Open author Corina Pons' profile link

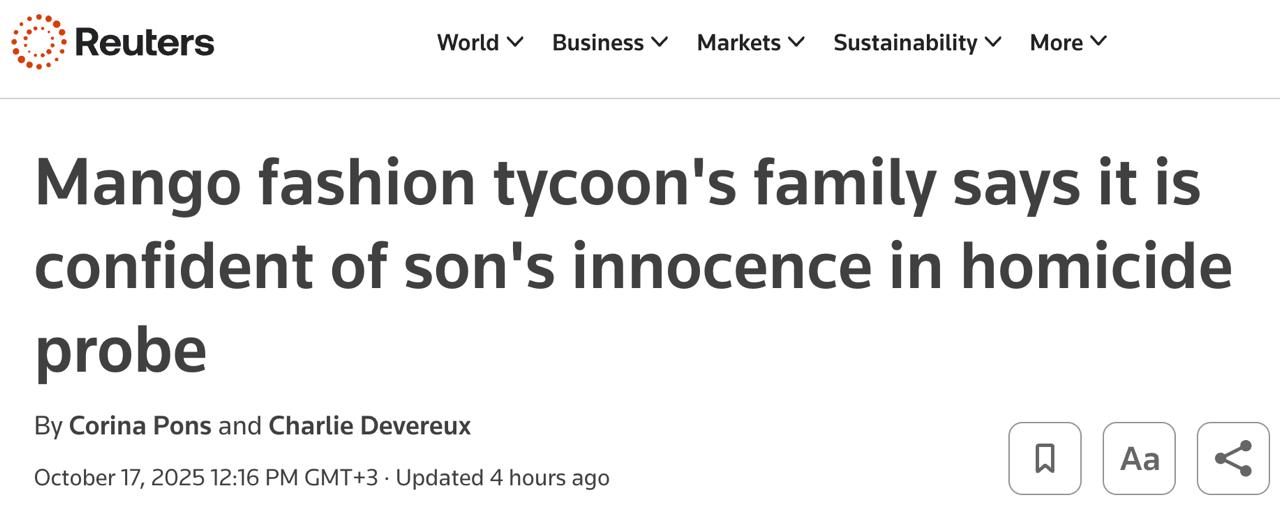coord(140,426)
